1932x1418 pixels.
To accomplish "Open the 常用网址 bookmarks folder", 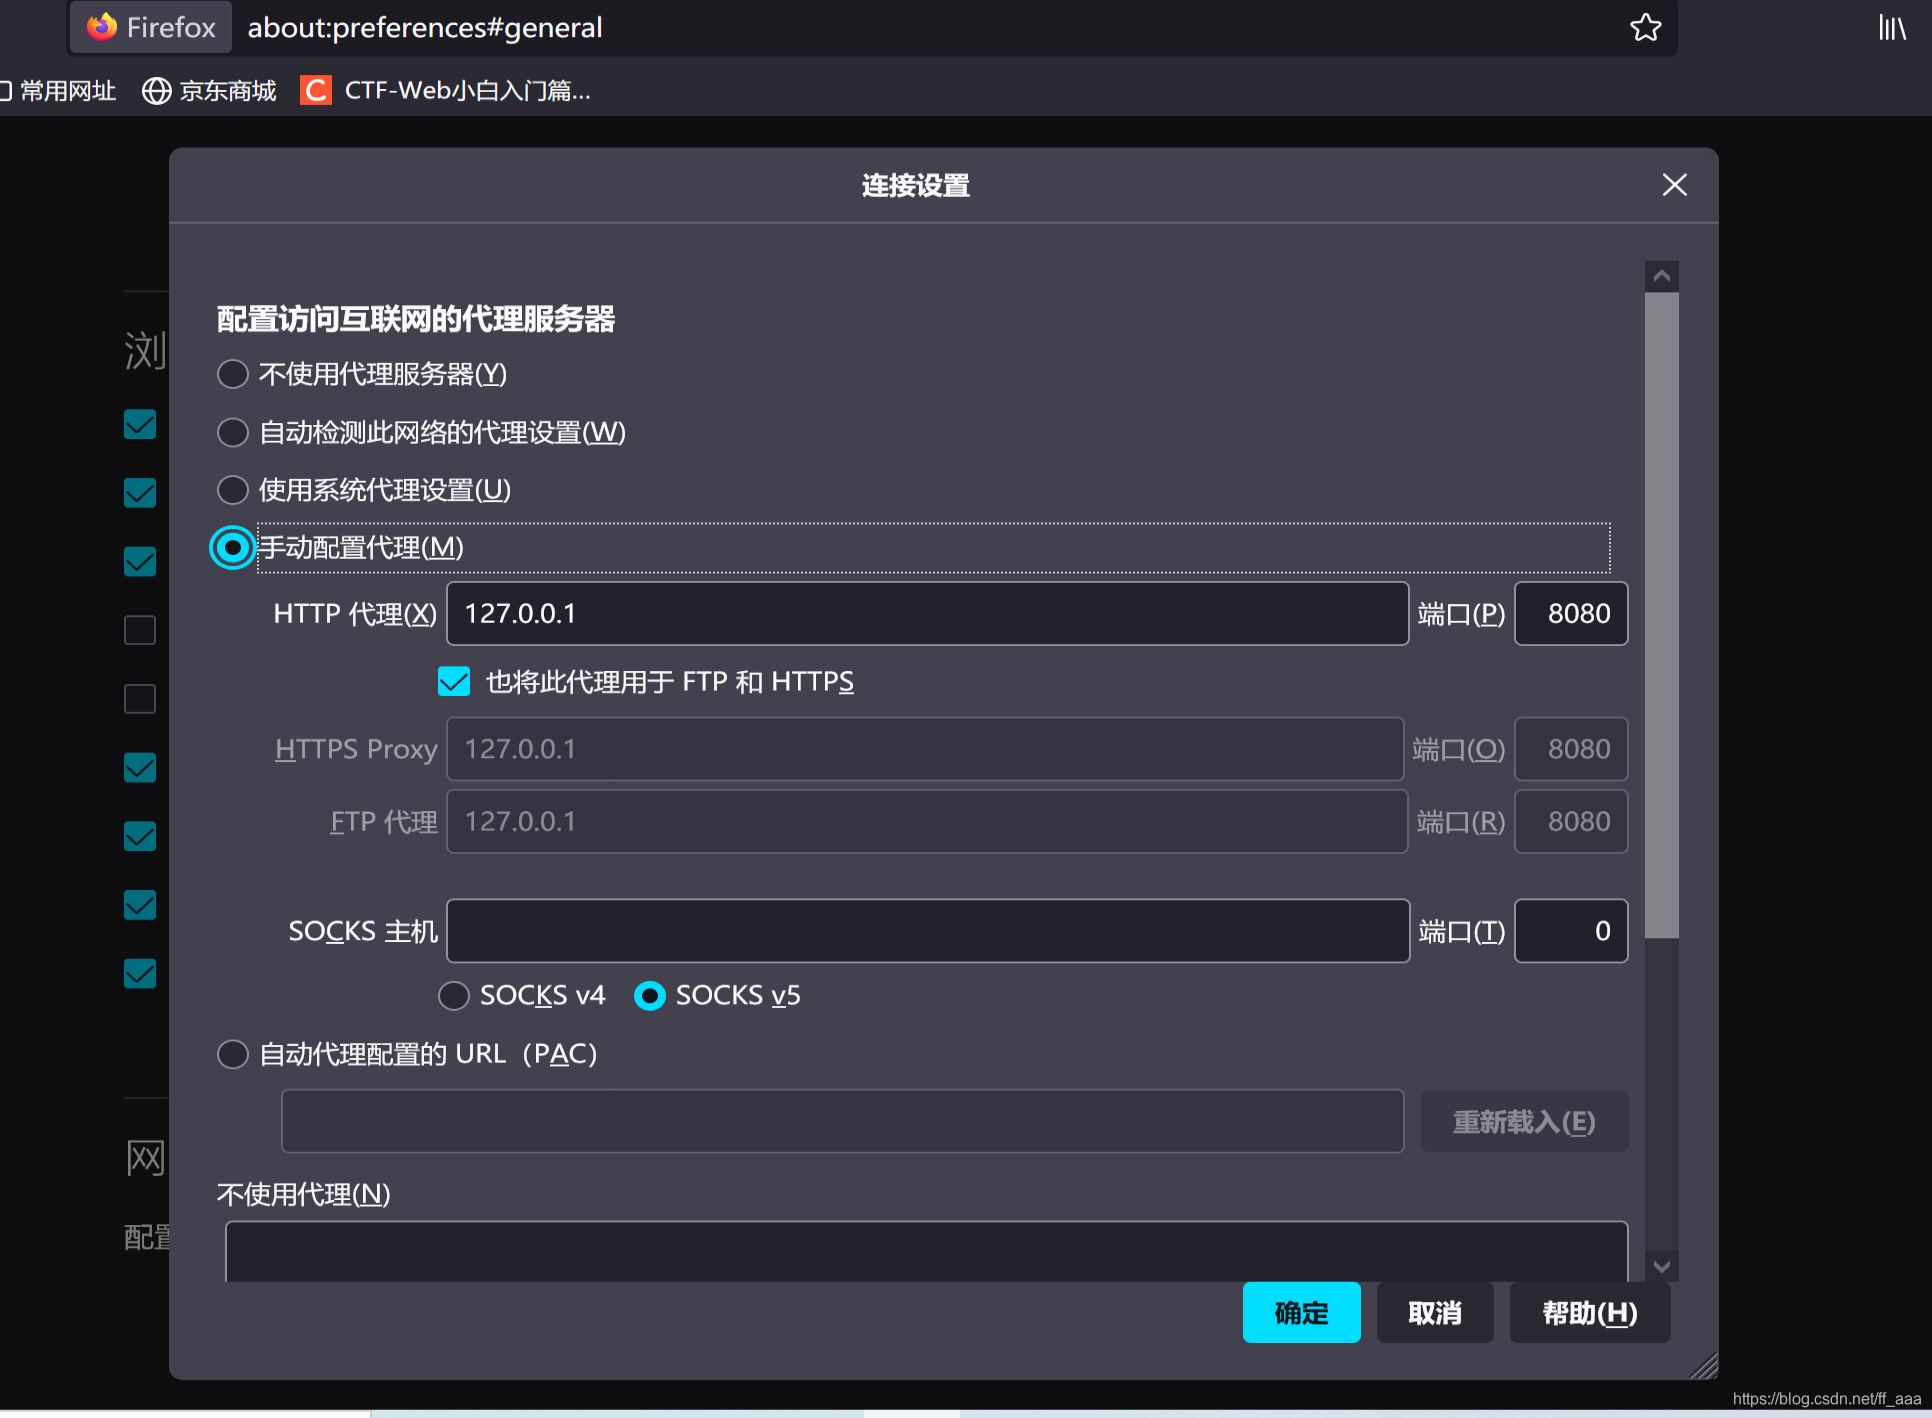I will pyautogui.click(x=60, y=90).
